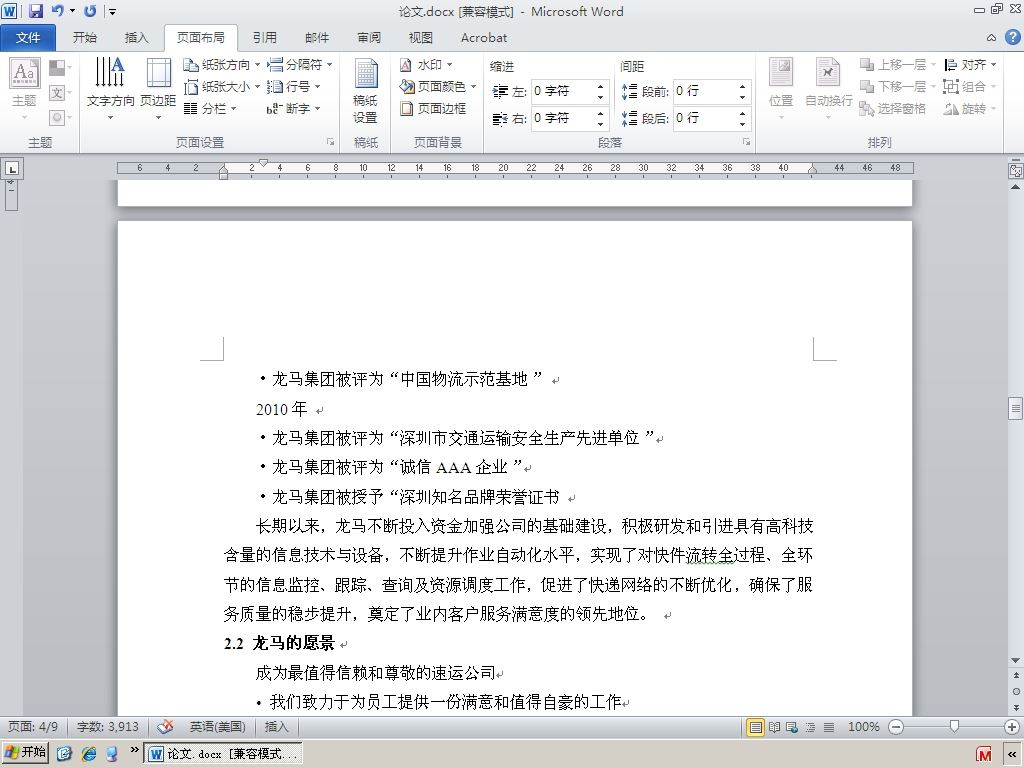Switch to Draft view
Screen dimensions: 1024x768
[829, 727]
